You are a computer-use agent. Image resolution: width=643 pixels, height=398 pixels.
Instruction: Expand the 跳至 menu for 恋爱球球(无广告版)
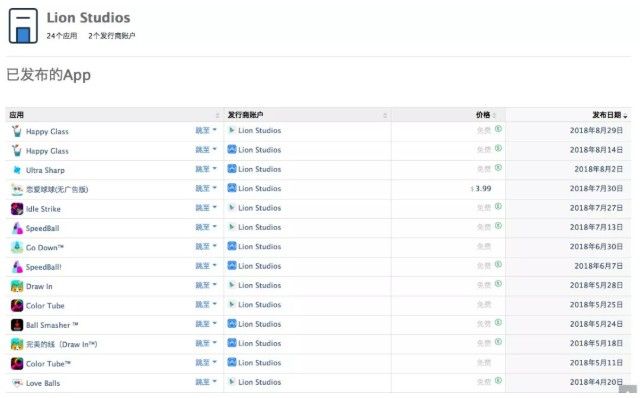[206, 188]
